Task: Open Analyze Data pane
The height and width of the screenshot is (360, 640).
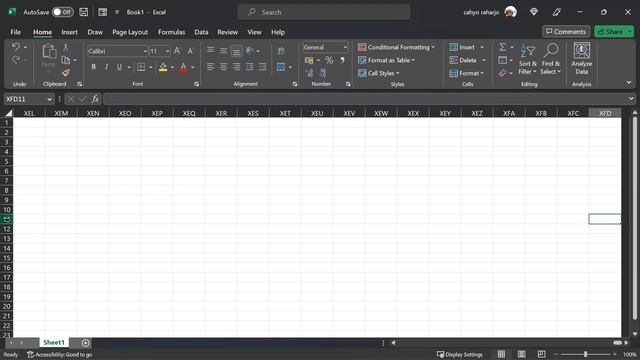Action: (582, 59)
